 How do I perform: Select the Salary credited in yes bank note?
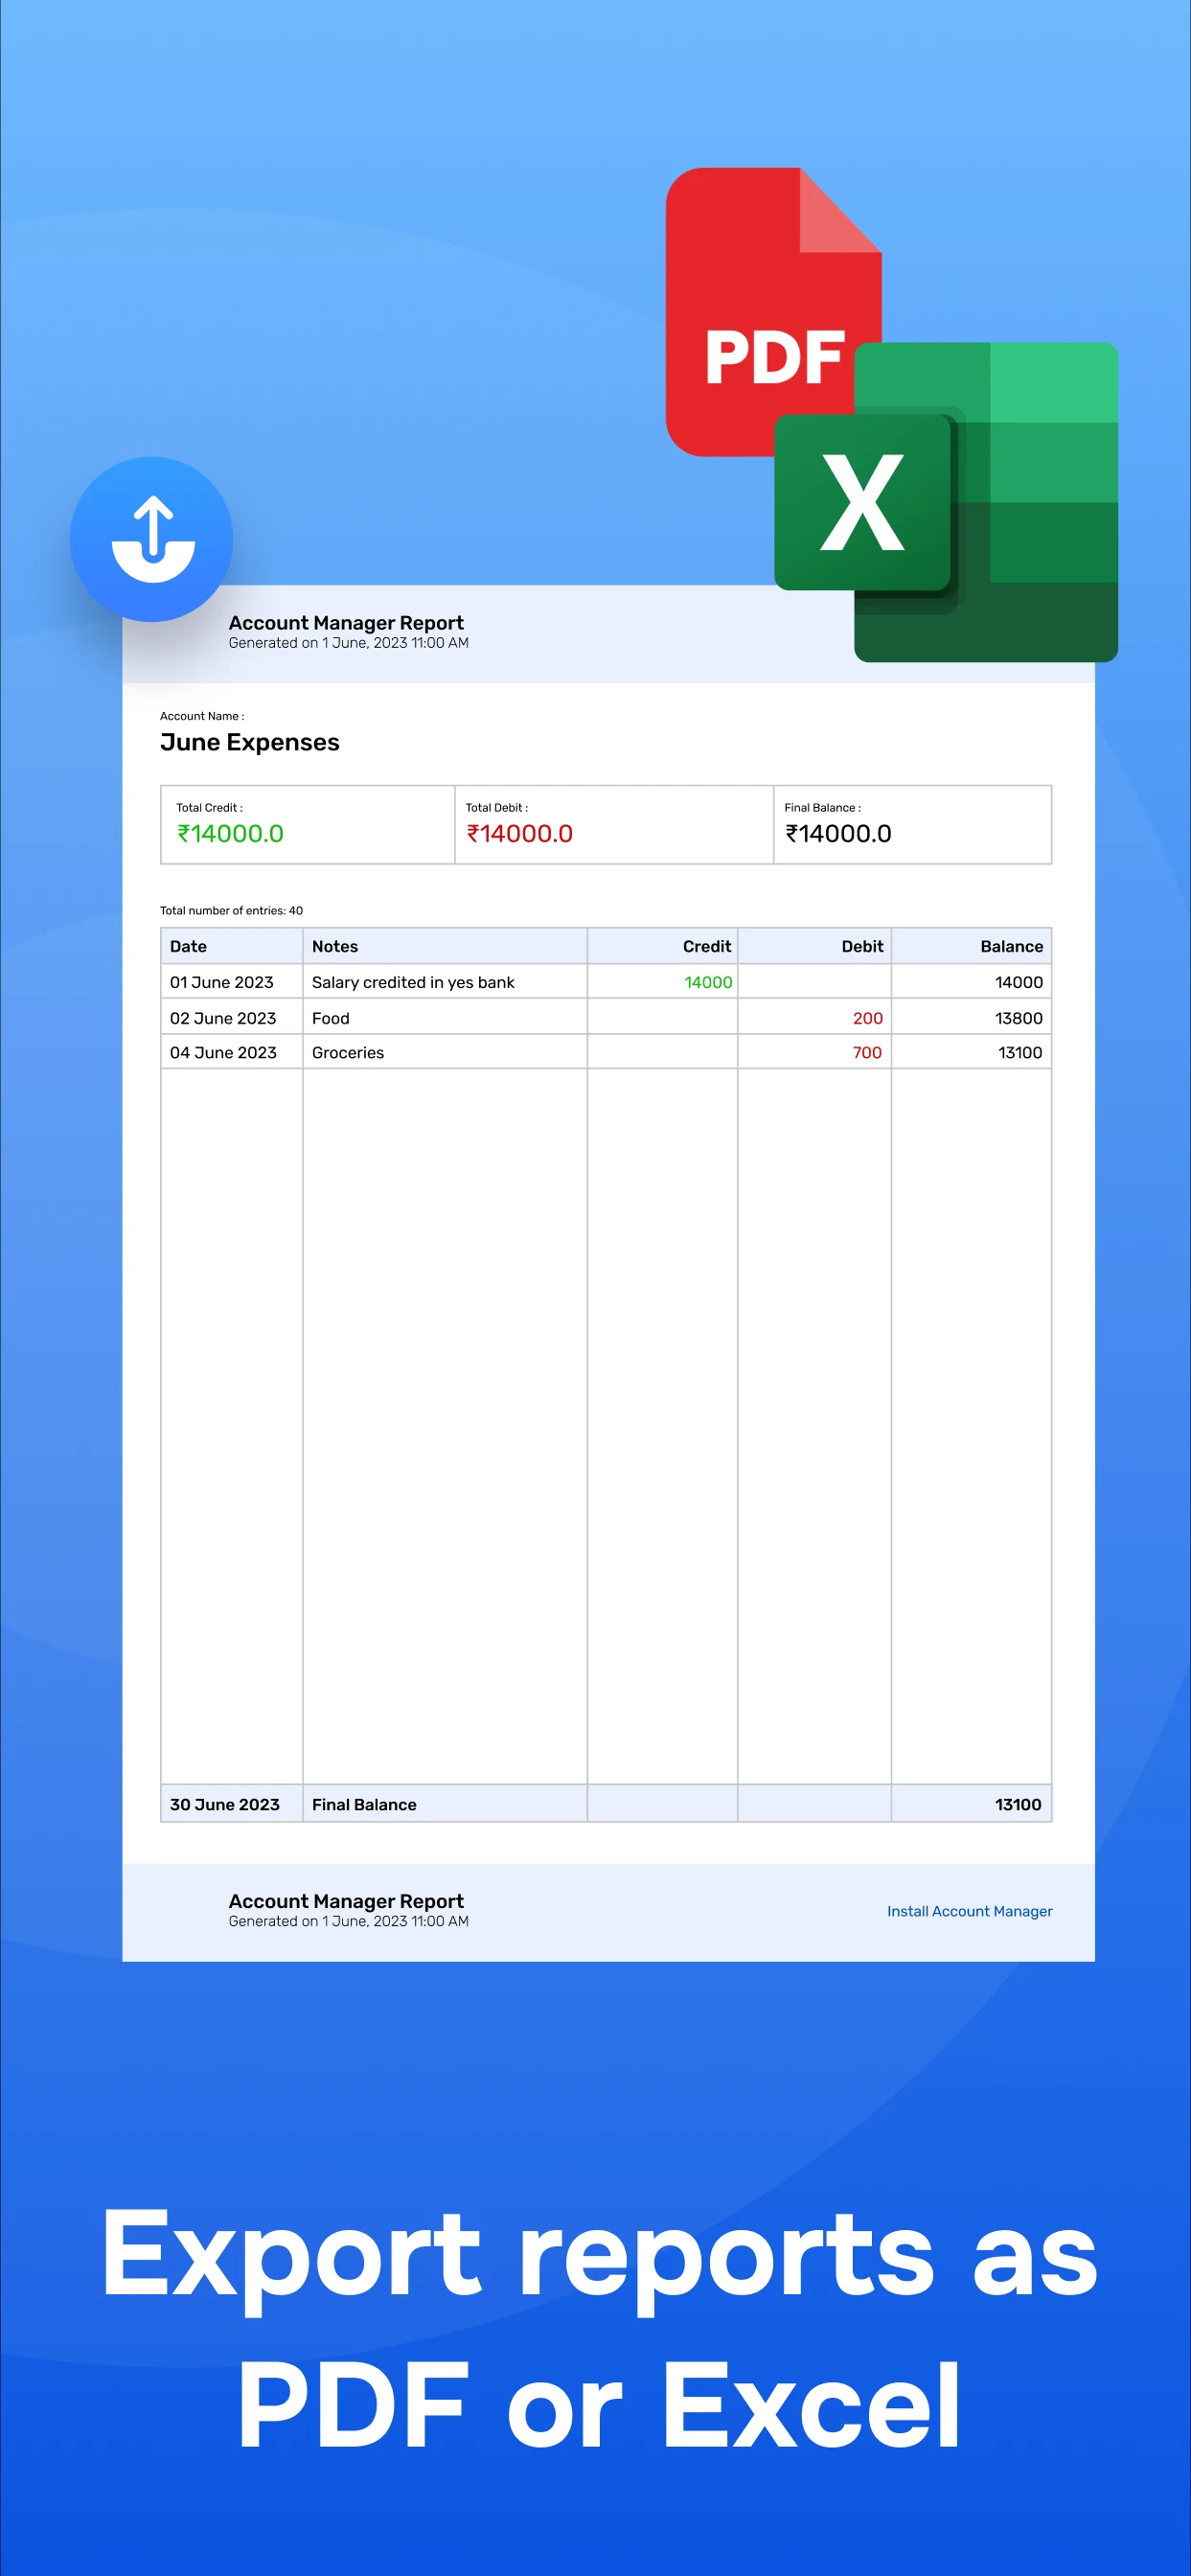(413, 982)
